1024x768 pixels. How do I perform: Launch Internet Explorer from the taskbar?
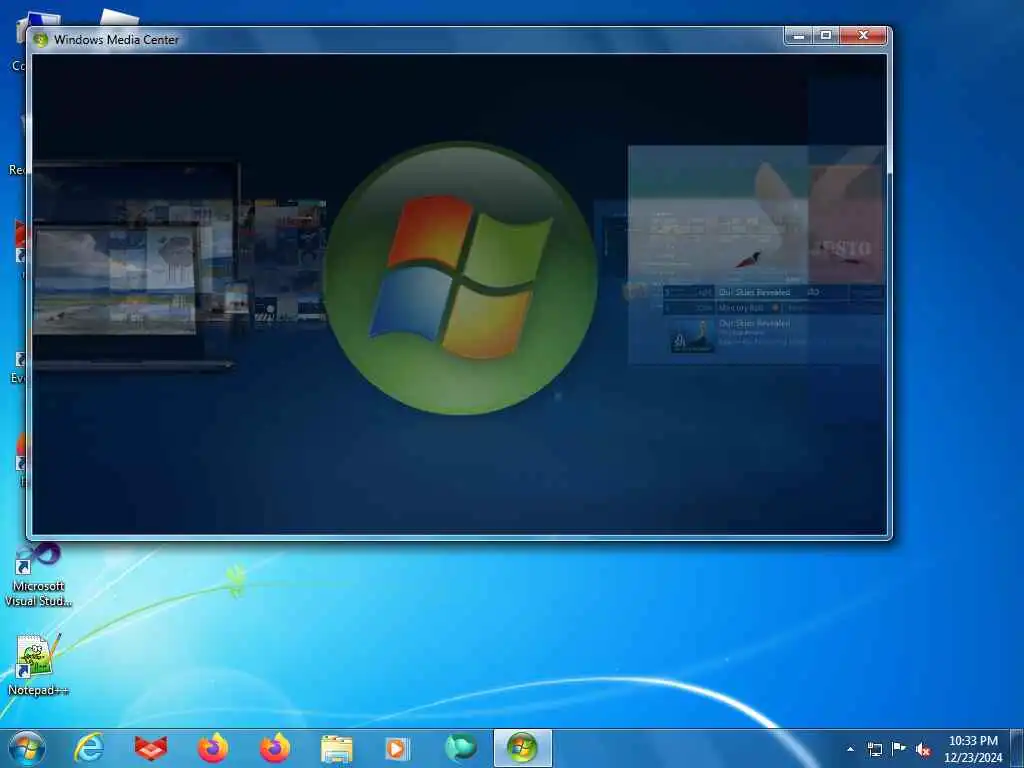(89, 748)
